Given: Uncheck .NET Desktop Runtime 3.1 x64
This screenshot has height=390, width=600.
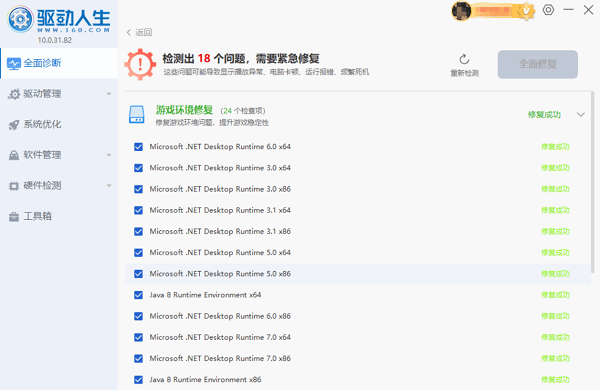Looking at the screenshot, I should [139, 211].
